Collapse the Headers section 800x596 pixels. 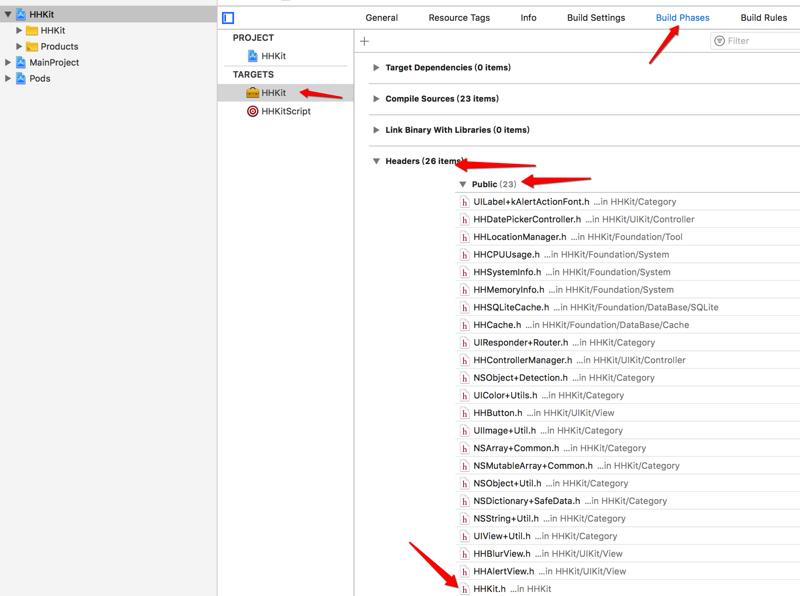point(376,161)
